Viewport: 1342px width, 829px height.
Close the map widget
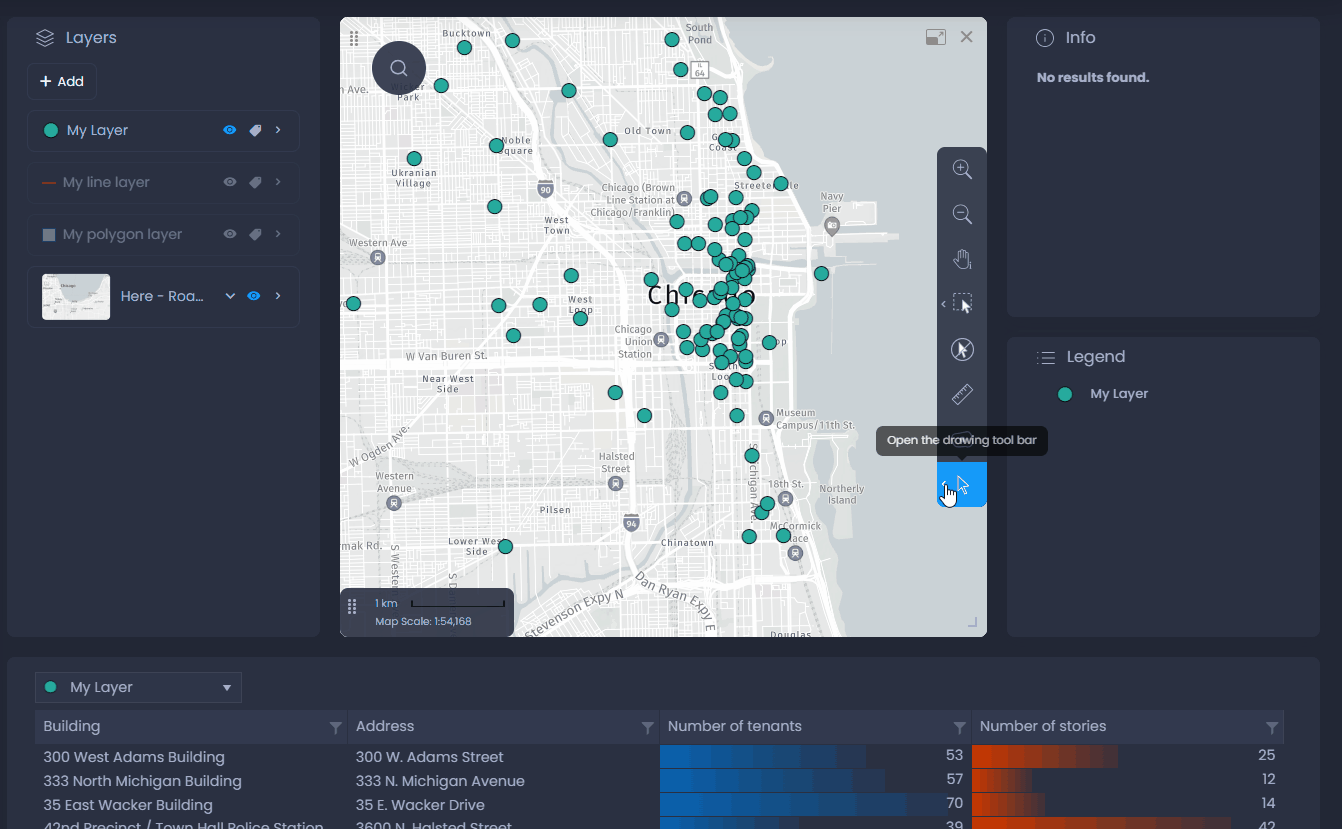pos(966,37)
